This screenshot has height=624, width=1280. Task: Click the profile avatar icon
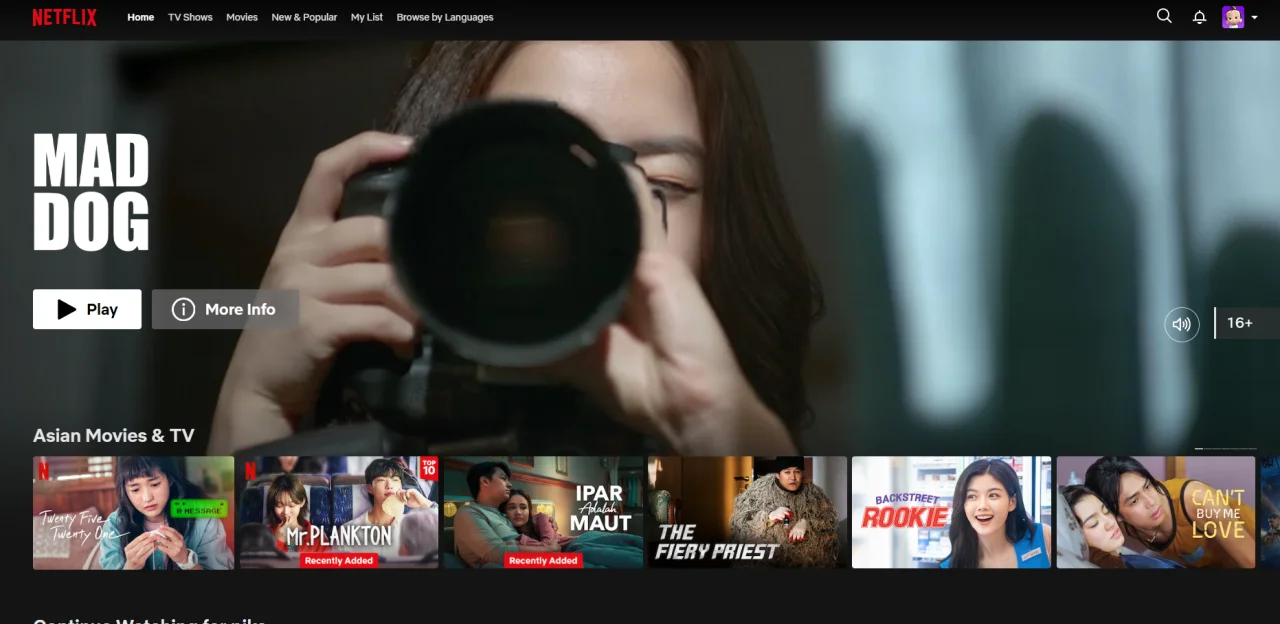tap(1233, 17)
